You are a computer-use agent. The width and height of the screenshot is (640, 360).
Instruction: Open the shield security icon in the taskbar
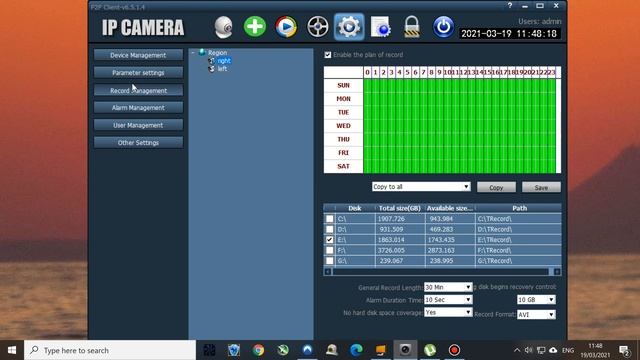[x=234, y=350]
